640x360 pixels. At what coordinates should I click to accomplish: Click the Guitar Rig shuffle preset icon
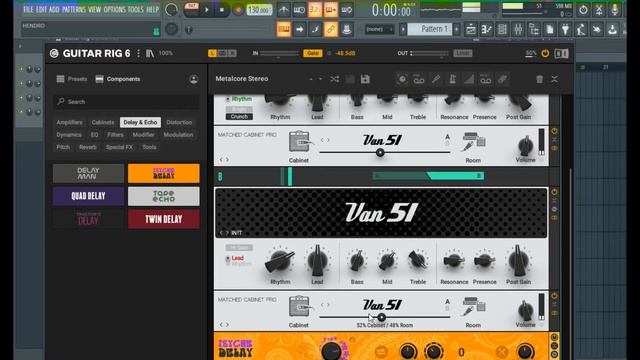(x=334, y=79)
